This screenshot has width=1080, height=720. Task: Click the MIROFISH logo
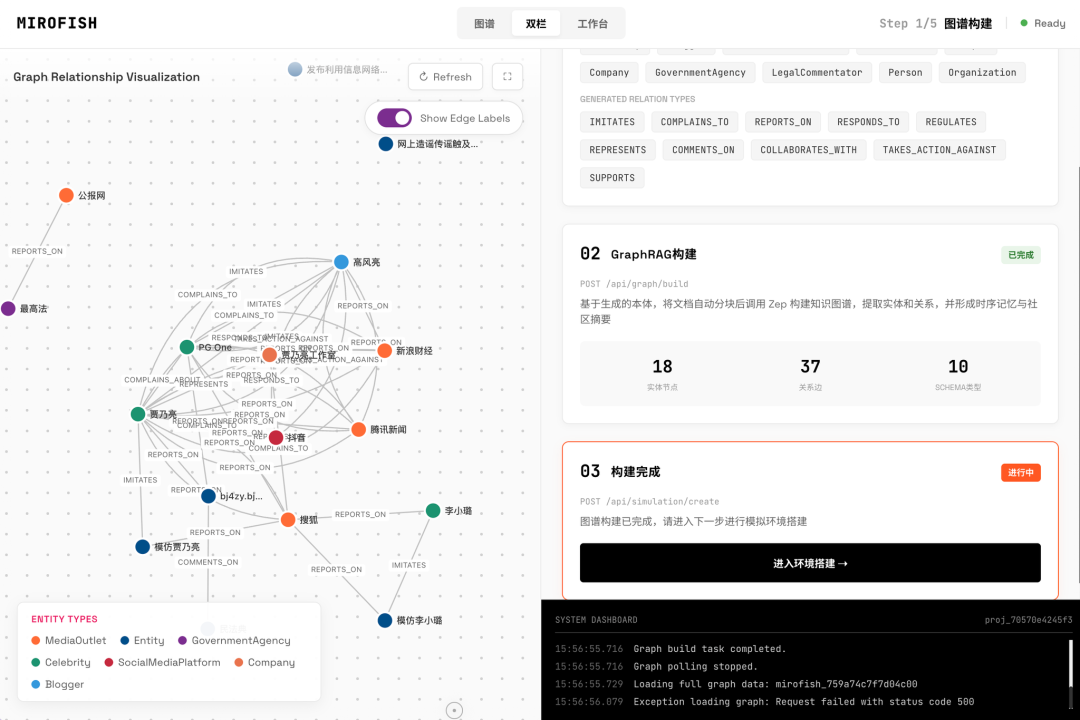click(57, 23)
